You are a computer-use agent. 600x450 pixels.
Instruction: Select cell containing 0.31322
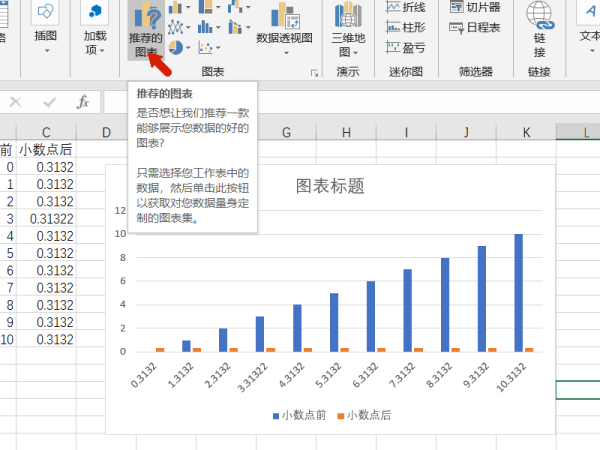(x=46, y=219)
